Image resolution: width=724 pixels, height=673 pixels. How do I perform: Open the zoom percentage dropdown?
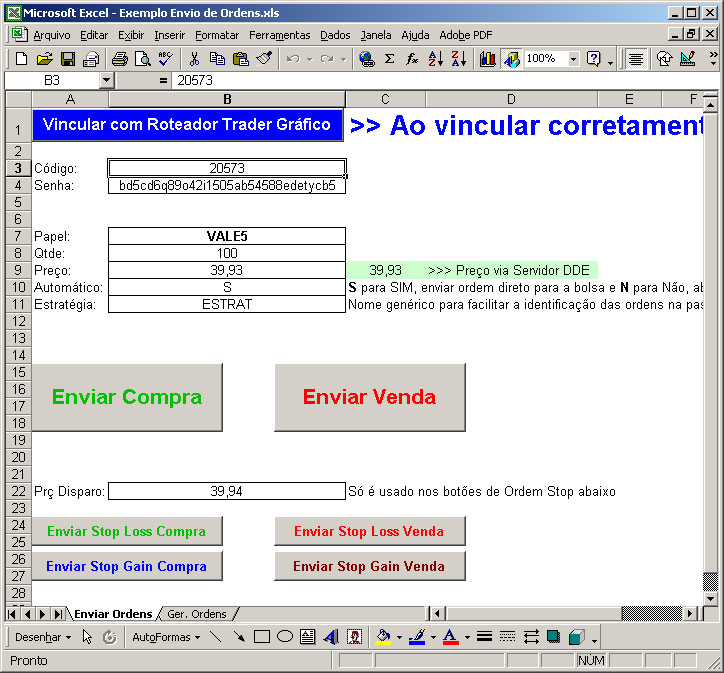pos(573,59)
